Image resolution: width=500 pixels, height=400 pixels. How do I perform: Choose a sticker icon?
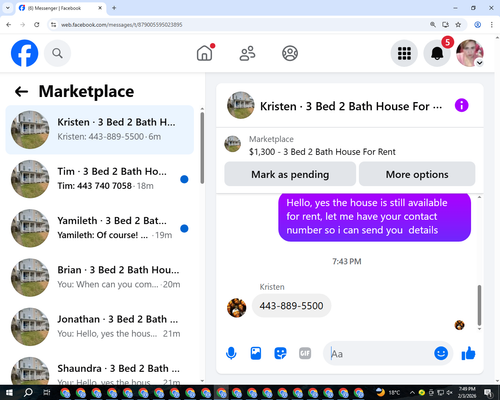point(280,353)
